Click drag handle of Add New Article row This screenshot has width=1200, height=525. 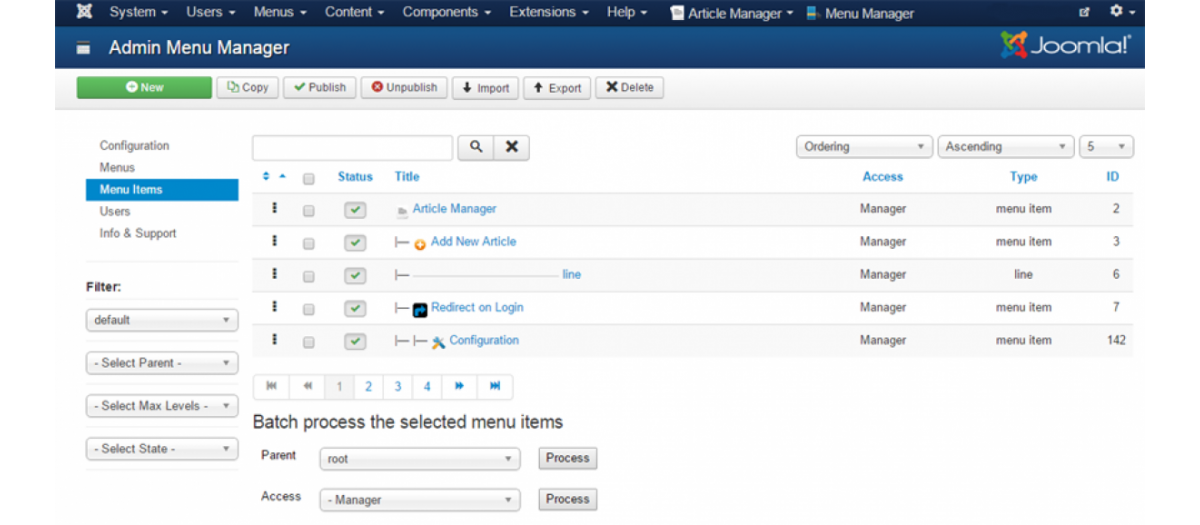click(274, 241)
